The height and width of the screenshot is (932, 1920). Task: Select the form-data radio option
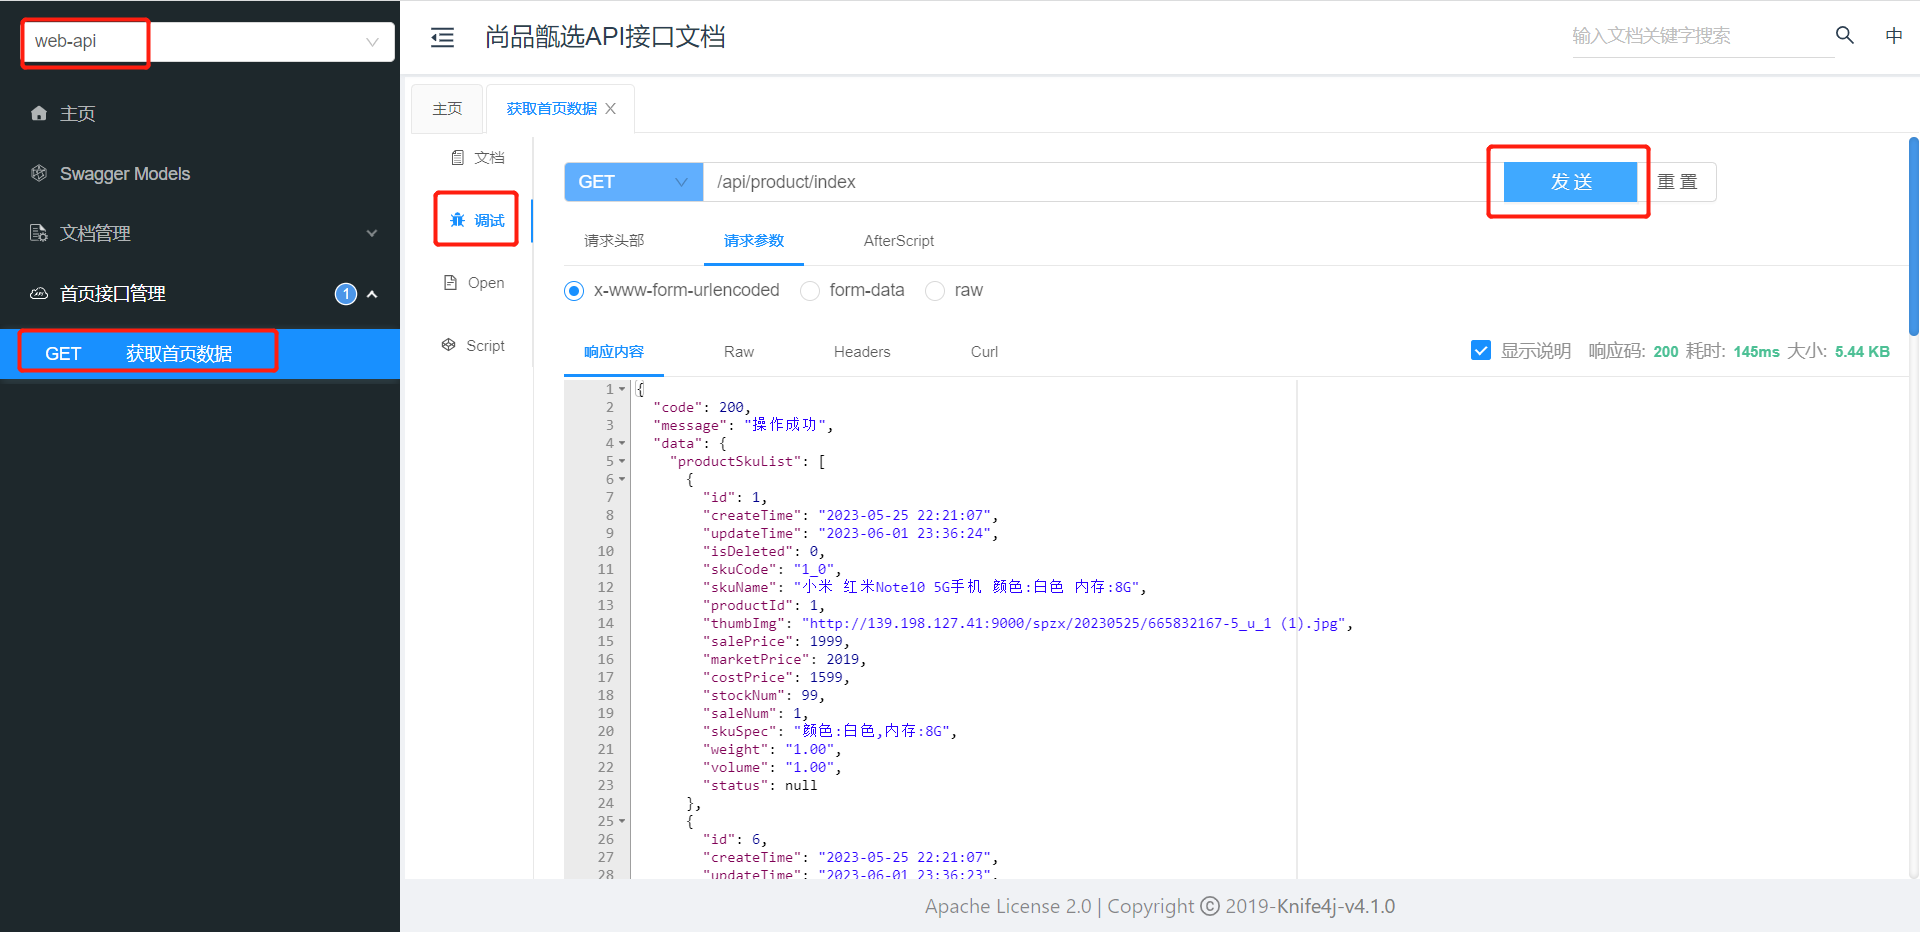810,291
